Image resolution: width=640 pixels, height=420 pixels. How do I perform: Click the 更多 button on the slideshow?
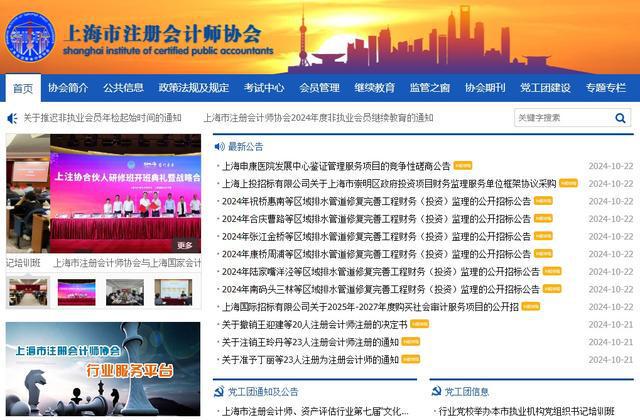point(185,245)
